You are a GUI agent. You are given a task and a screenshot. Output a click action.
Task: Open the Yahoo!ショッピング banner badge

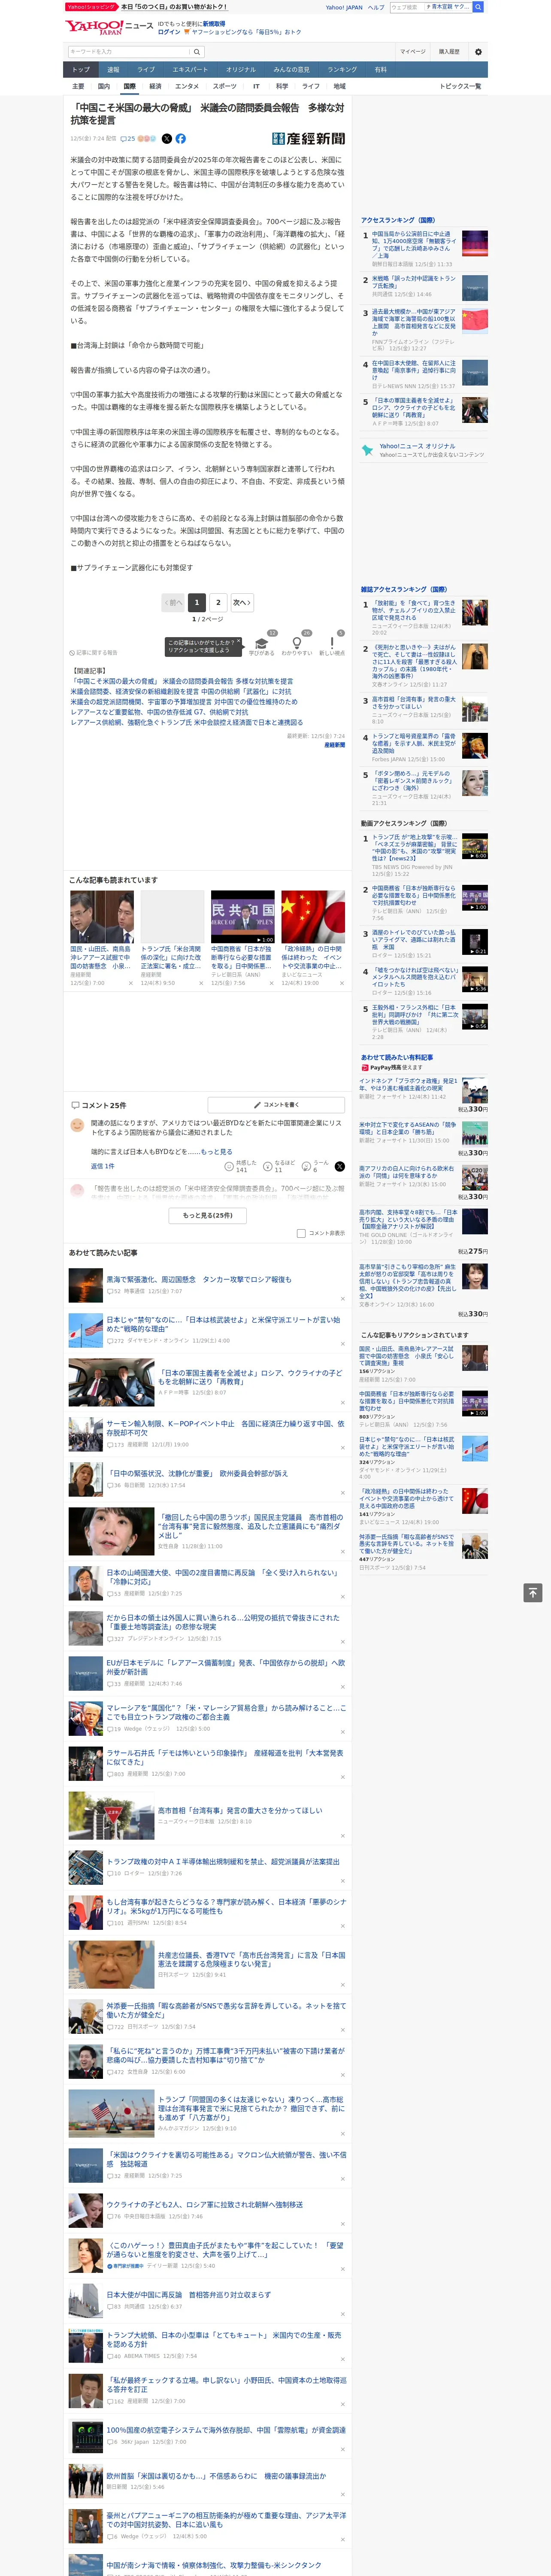[x=91, y=7]
